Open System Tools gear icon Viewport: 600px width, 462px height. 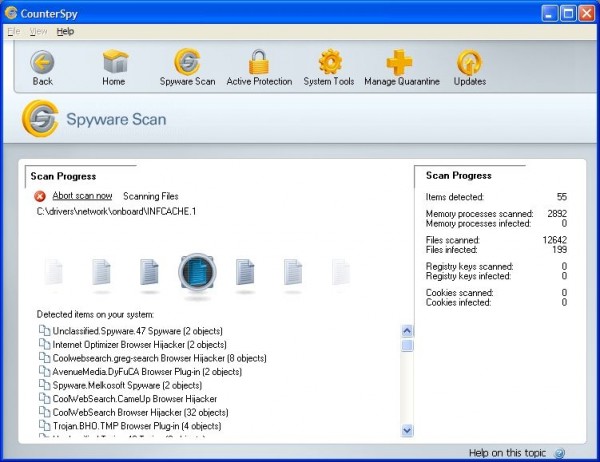pos(329,64)
